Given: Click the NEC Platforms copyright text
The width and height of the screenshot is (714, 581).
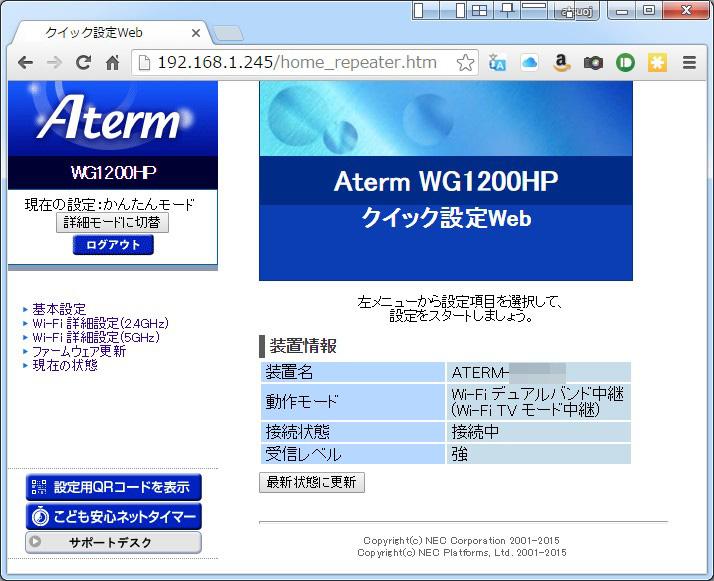Looking at the screenshot, I should point(462,552).
